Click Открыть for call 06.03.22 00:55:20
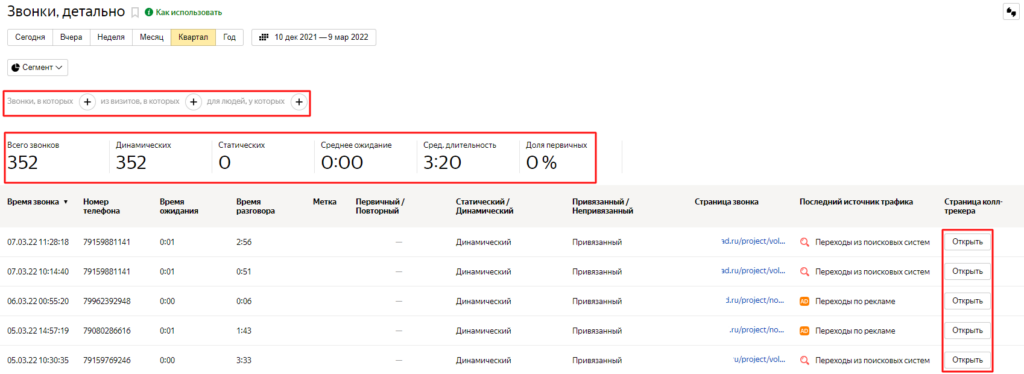 tap(967, 301)
